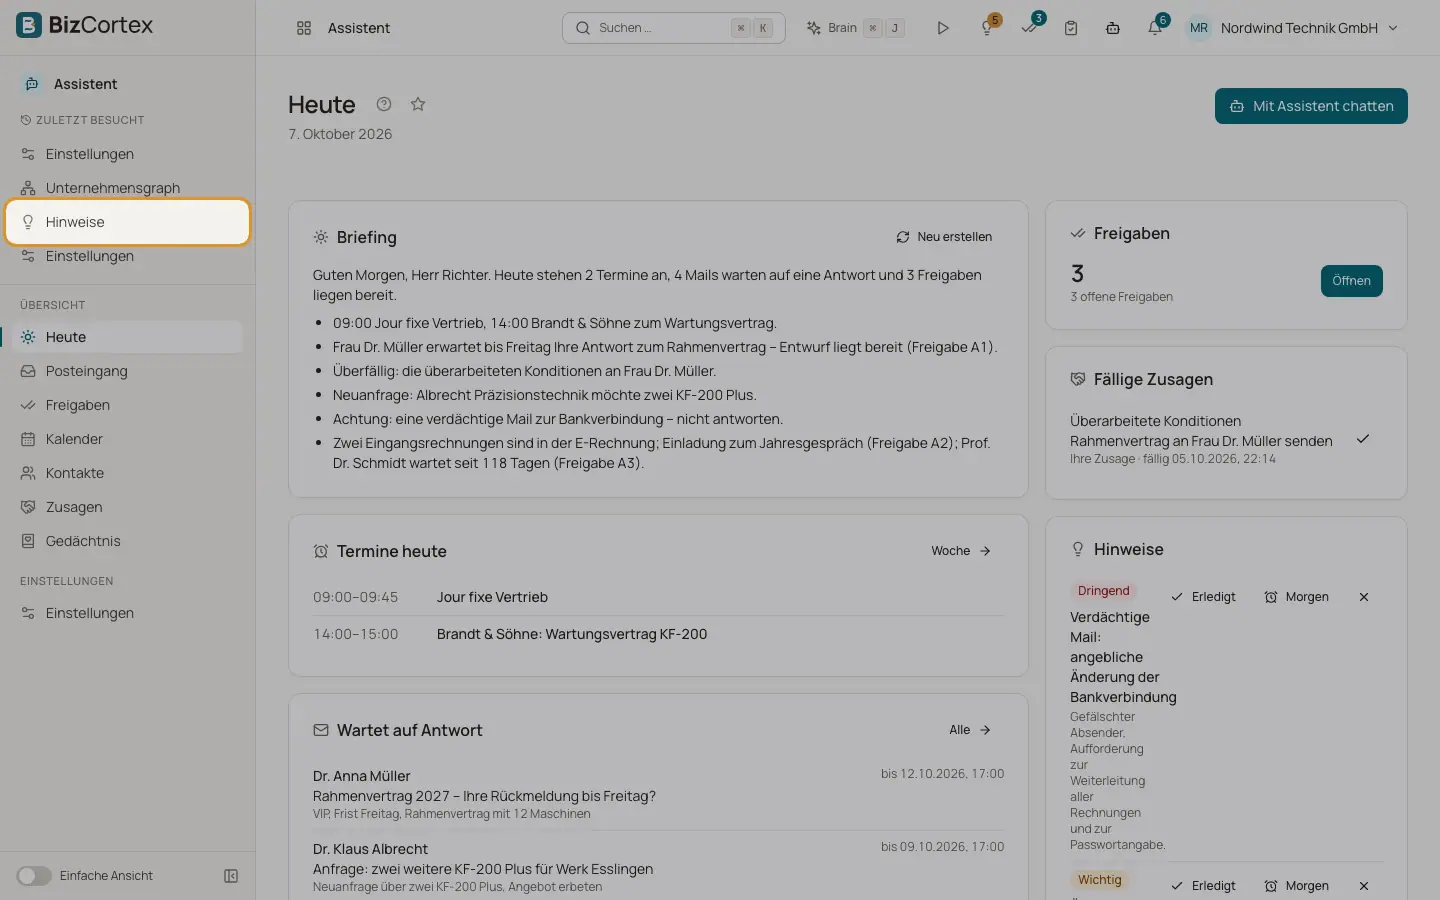Click Öffnen button in Freigaben card

click(x=1351, y=281)
